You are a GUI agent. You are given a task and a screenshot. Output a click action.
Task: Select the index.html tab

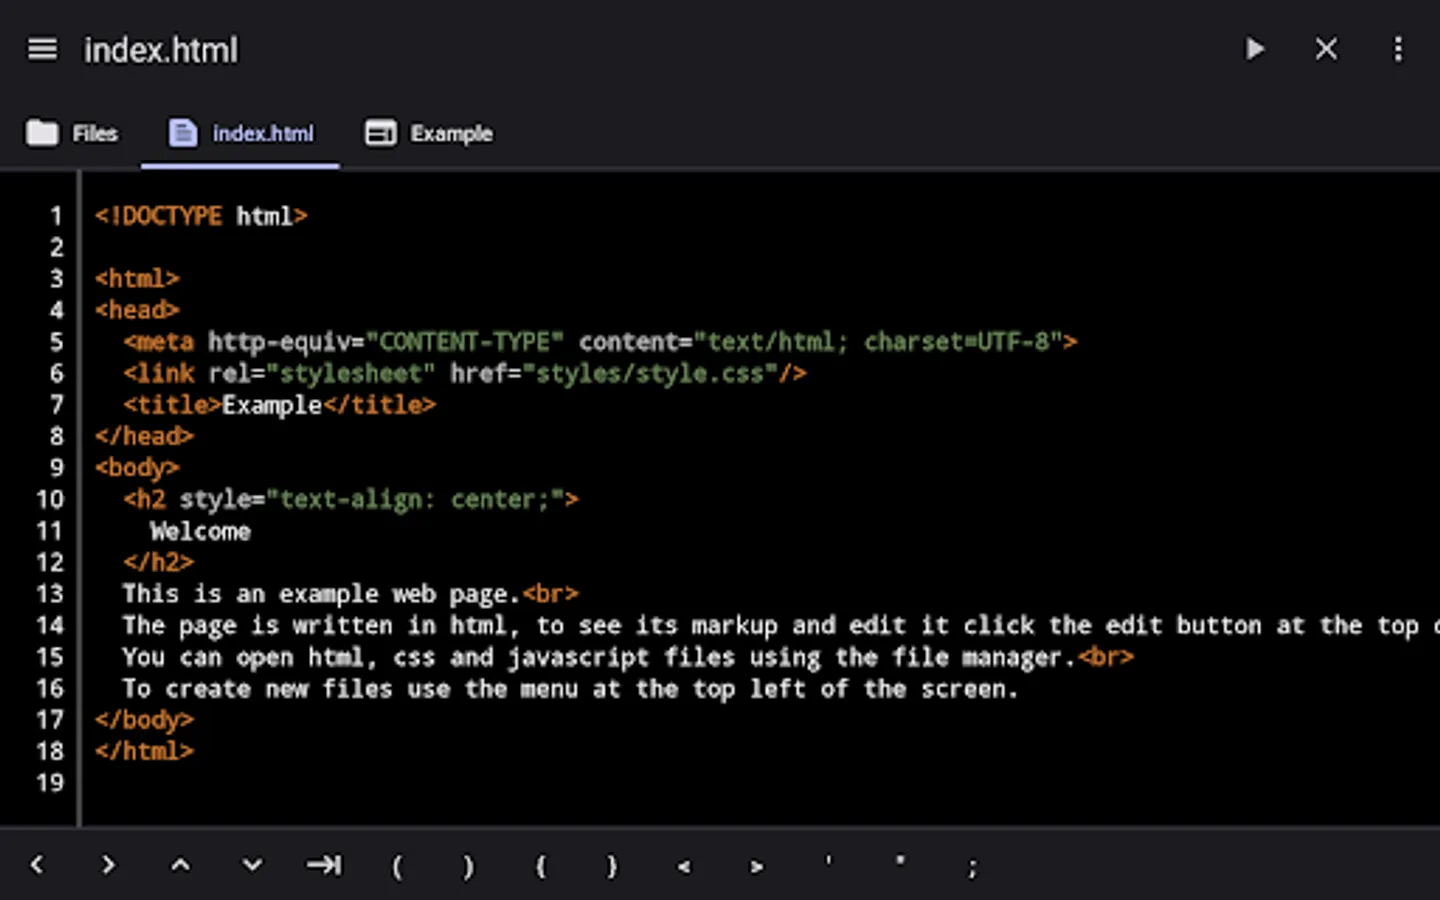click(241, 133)
